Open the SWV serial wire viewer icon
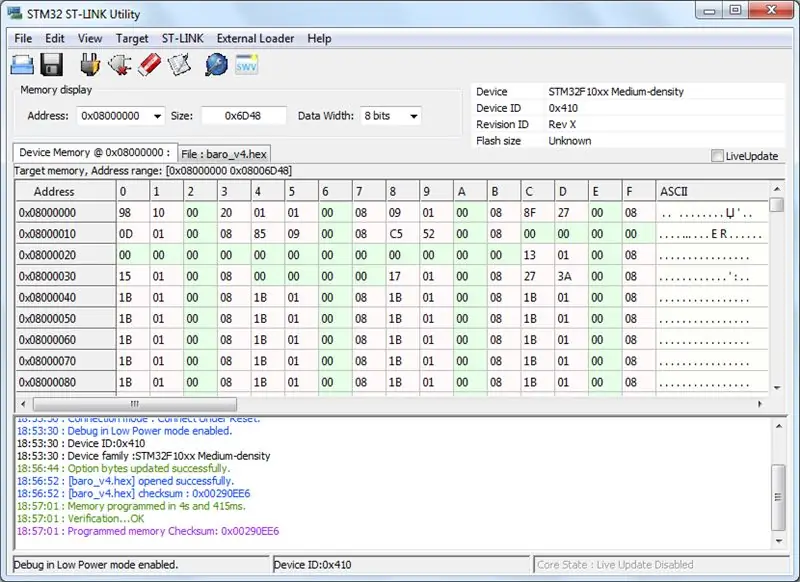800x582 pixels. coord(246,65)
